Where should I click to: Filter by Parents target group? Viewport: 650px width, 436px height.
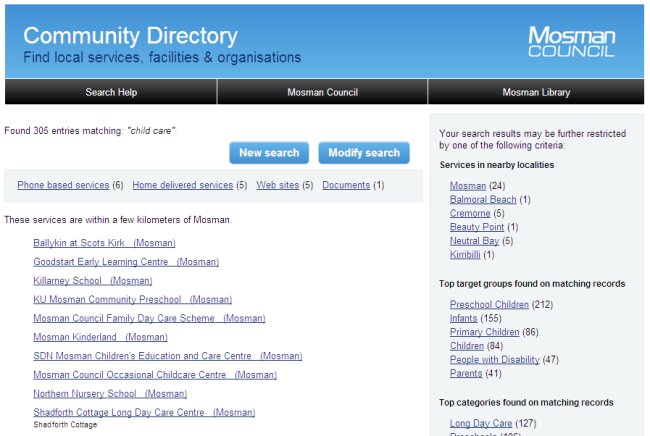pos(466,373)
